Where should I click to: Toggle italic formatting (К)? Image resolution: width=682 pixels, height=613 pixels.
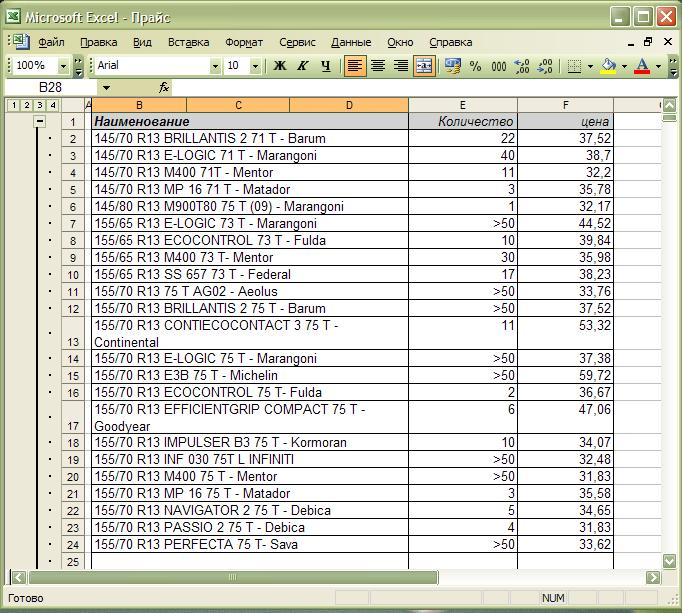pos(303,66)
